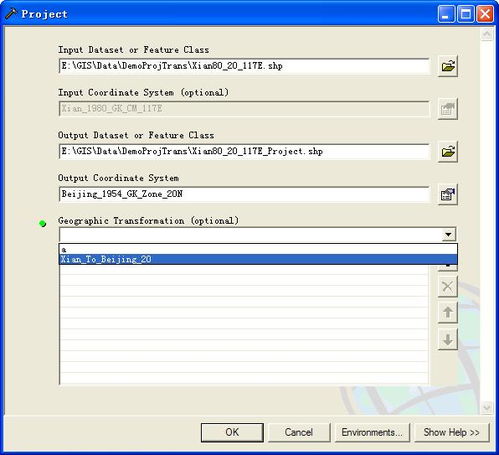This screenshot has width=499, height=455.
Task: Expand Geographic Transformation dropdown arrow
Action: pyautogui.click(x=448, y=235)
